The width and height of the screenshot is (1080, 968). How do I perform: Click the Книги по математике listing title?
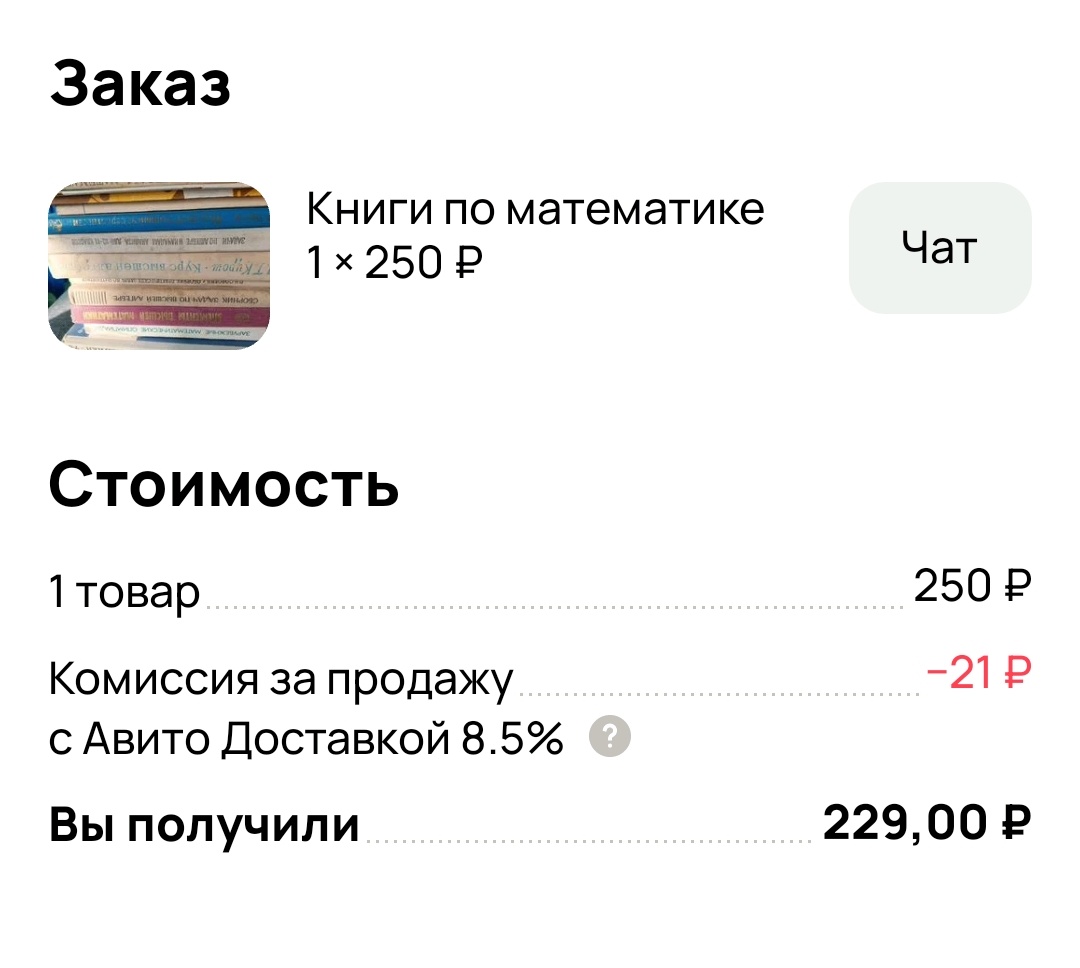(x=534, y=209)
